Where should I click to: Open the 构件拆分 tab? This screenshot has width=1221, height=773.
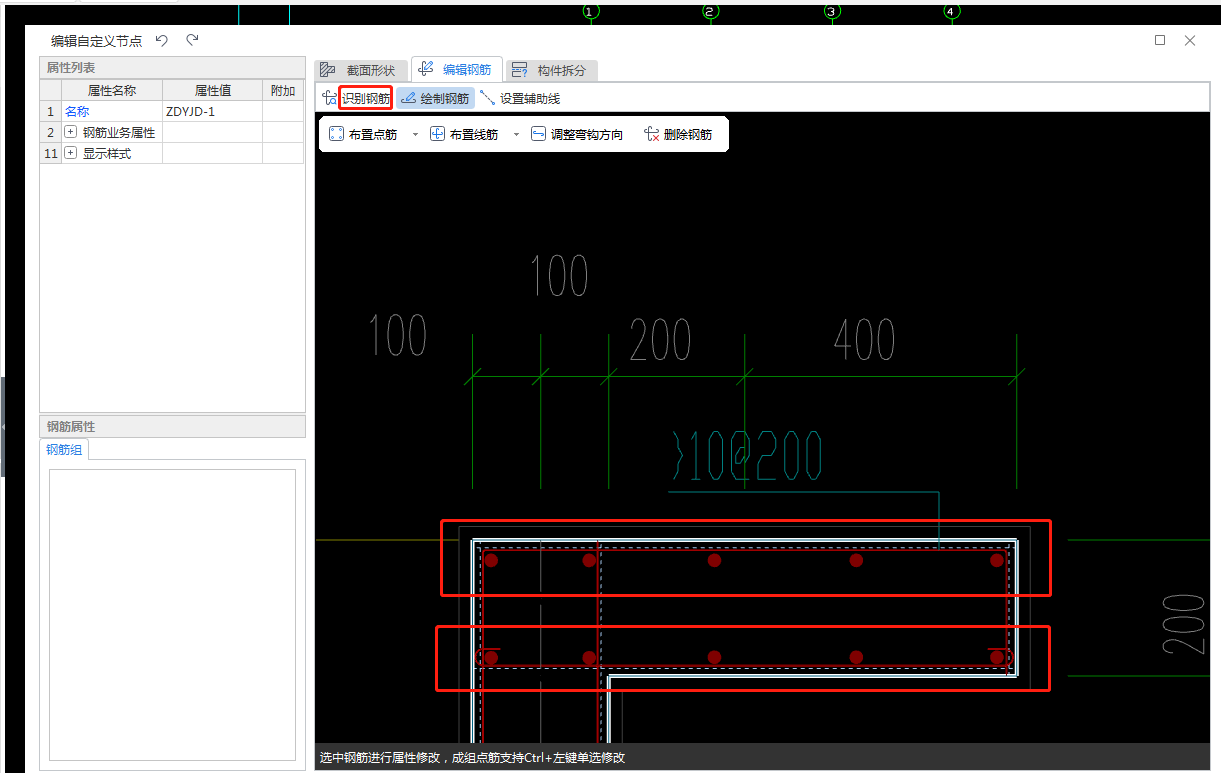pos(551,70)
